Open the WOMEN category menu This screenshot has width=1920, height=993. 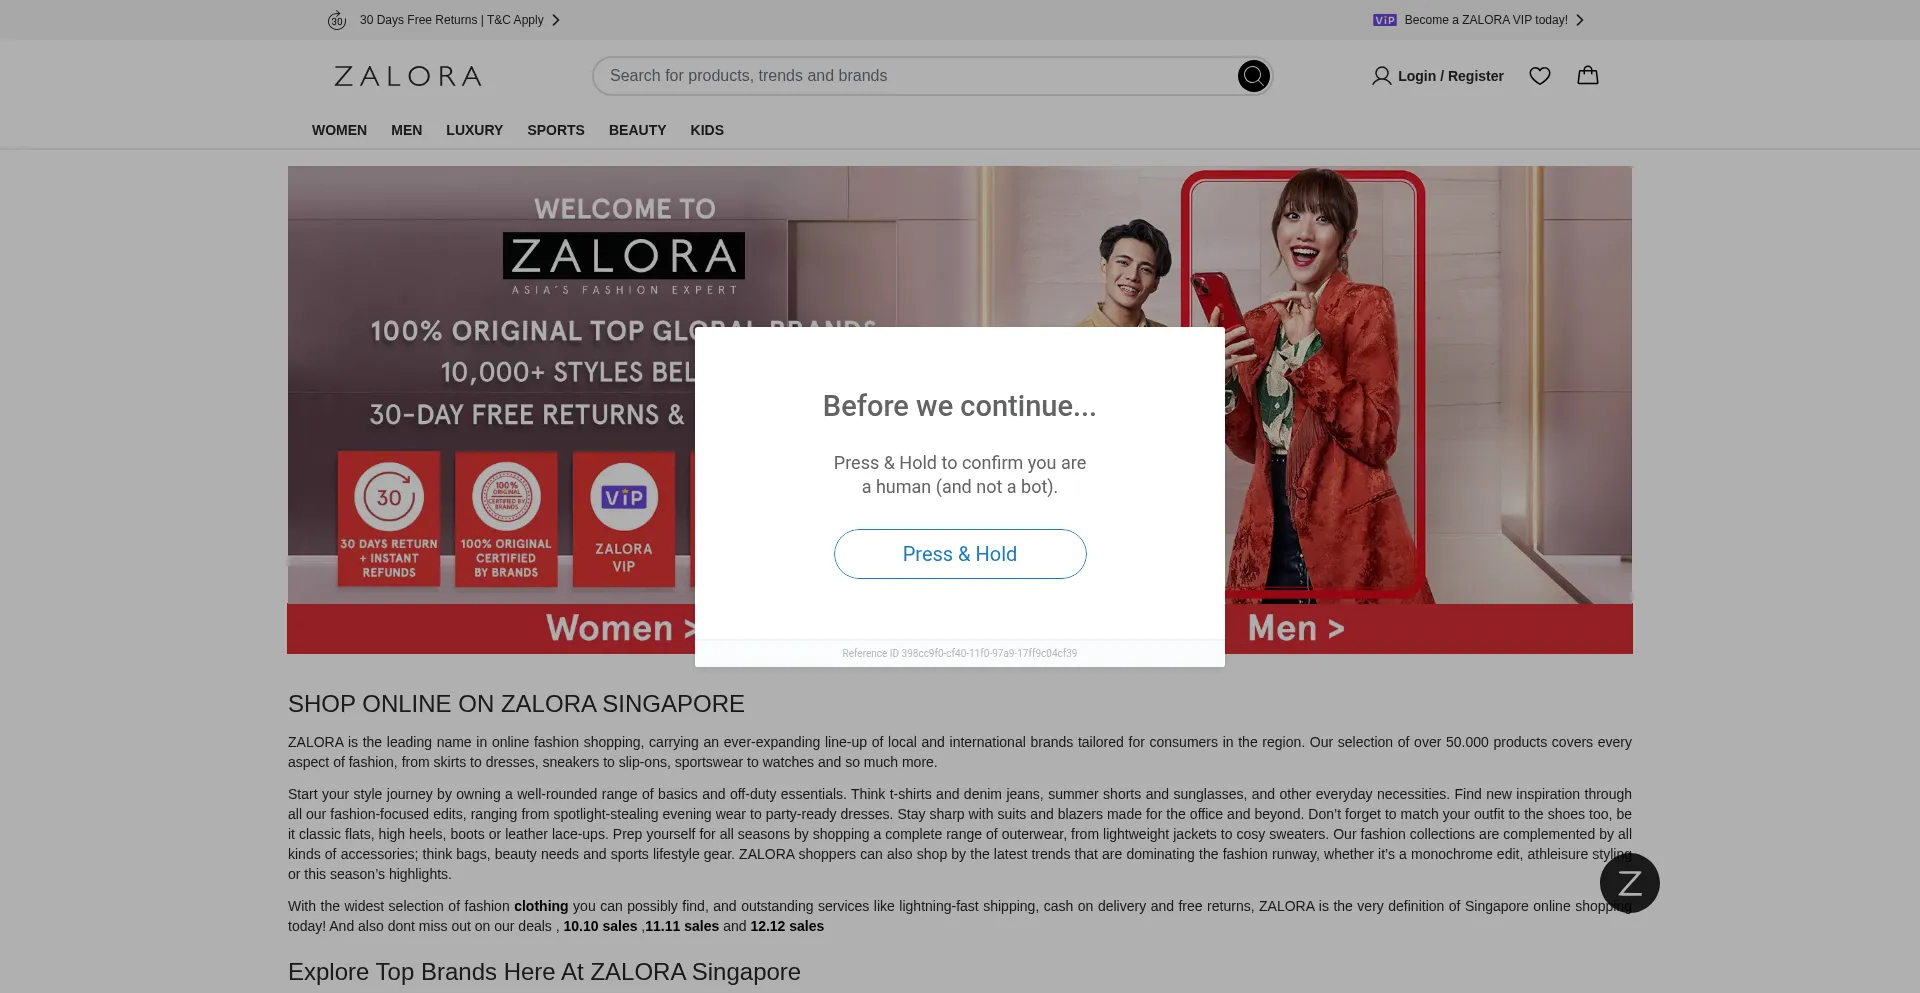(x=339, y=130)
